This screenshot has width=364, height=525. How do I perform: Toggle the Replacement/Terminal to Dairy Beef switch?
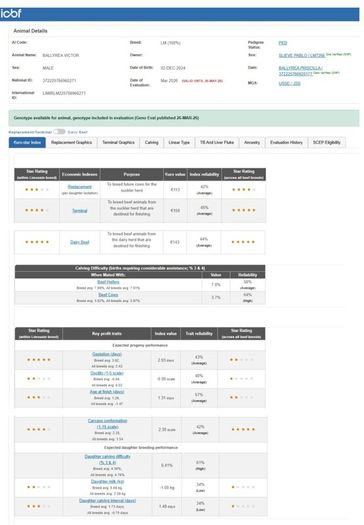pos(59,132)
